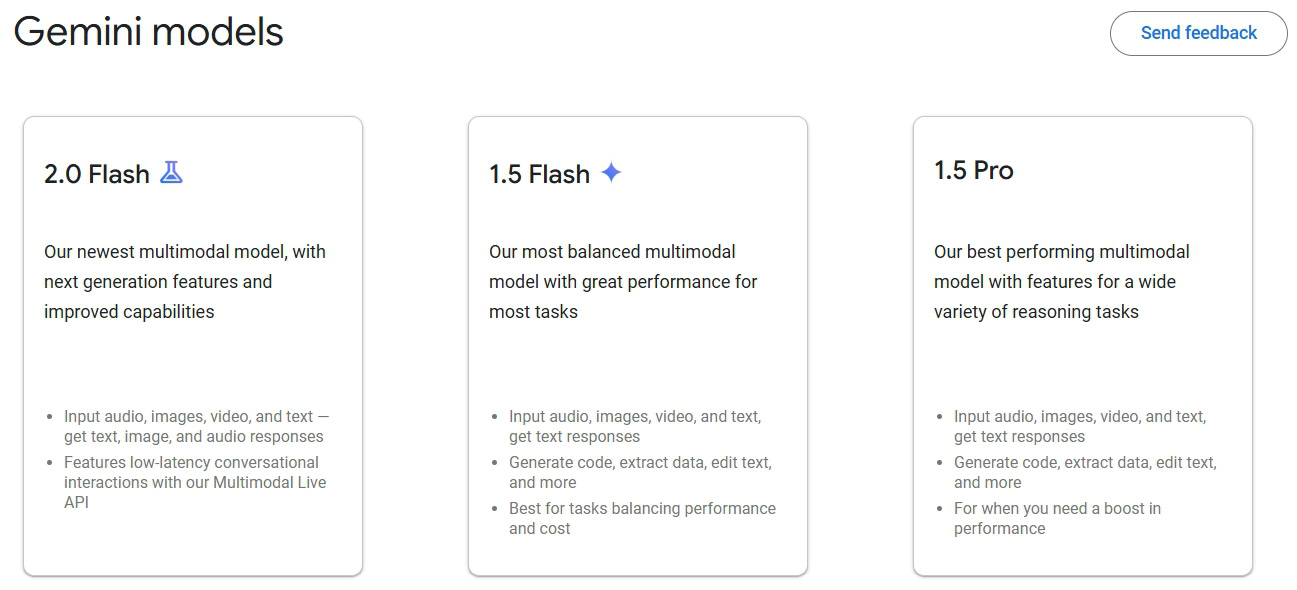This screenshot has height=590, width=1297.
Task: Click the 'balancing performance and cost' bullet
Action: coord(642,518)
